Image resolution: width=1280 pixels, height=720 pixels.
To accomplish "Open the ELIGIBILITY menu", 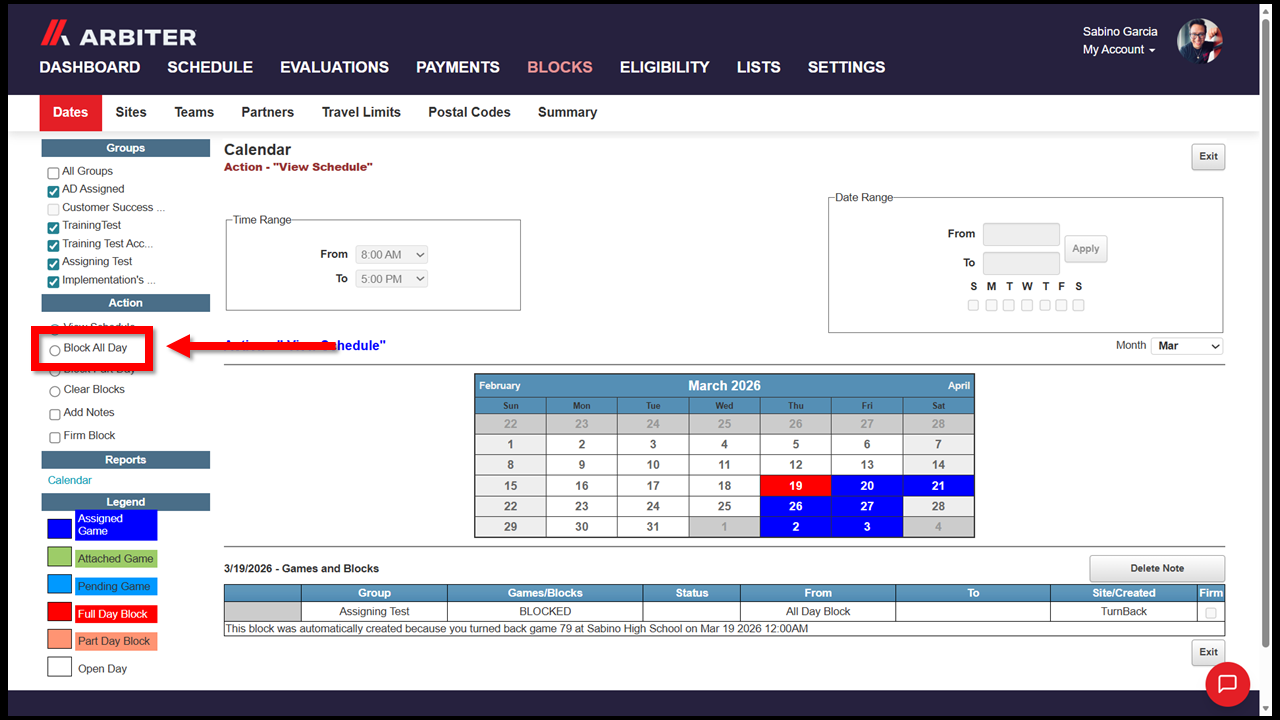I will click(x=664, y=67).
